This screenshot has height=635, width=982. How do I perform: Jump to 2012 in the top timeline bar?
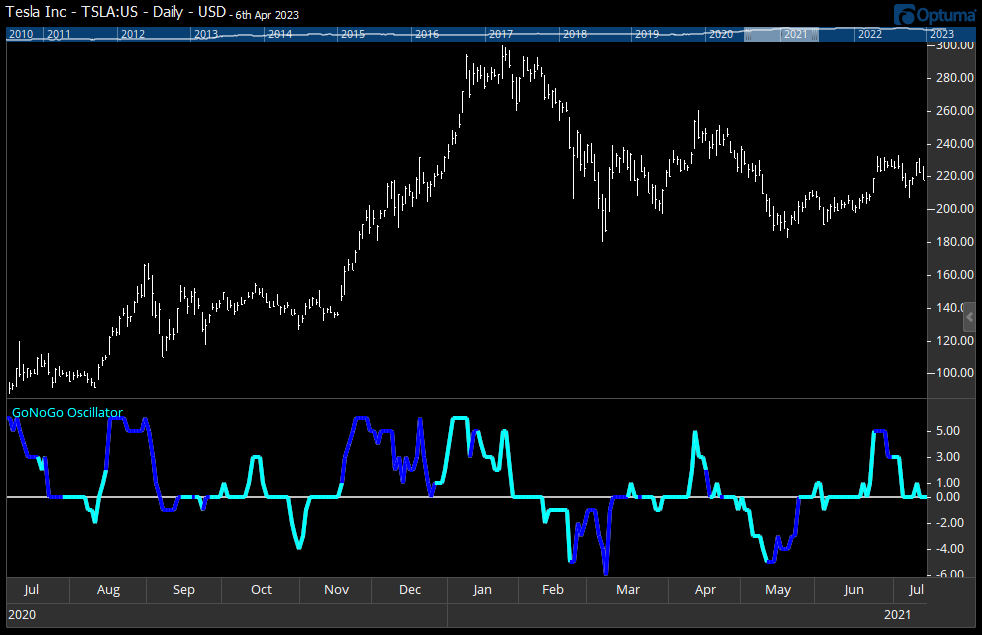133,34
